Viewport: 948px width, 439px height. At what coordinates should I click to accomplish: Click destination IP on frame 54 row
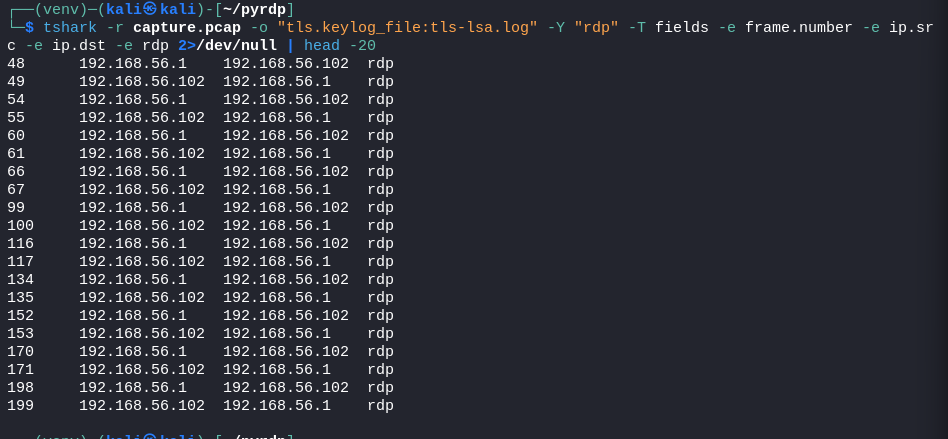pyautogui.click(x=286, y=100)
